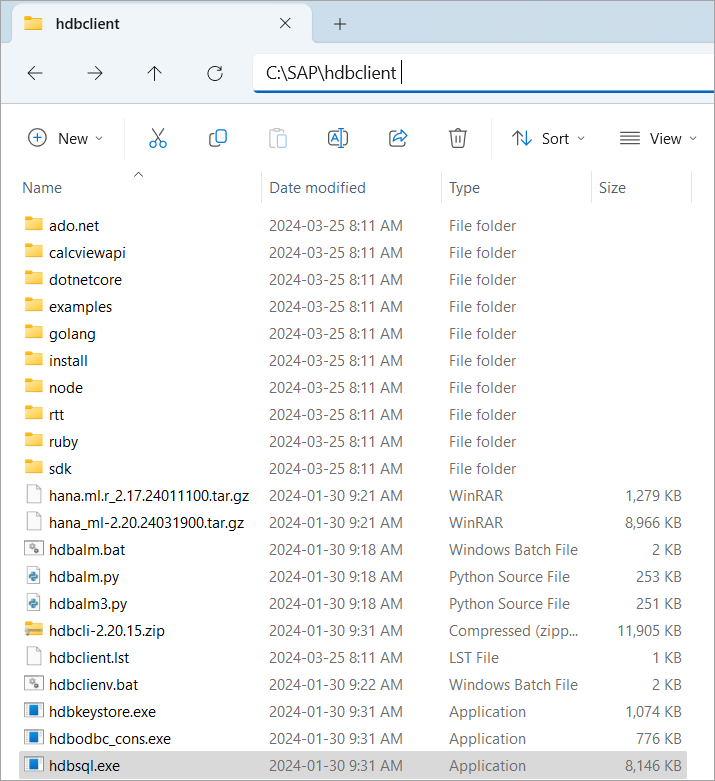This screenshot has width=715, height=781.
Task: Click the Share icon in toolbar
Action: click(398, 138)
